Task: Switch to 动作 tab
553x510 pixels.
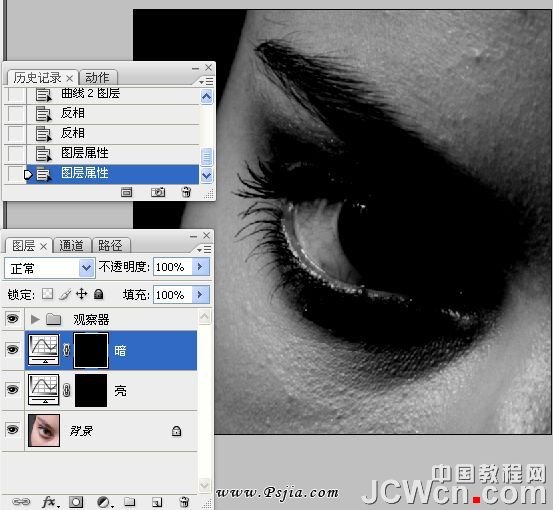Action: [97, 78]
